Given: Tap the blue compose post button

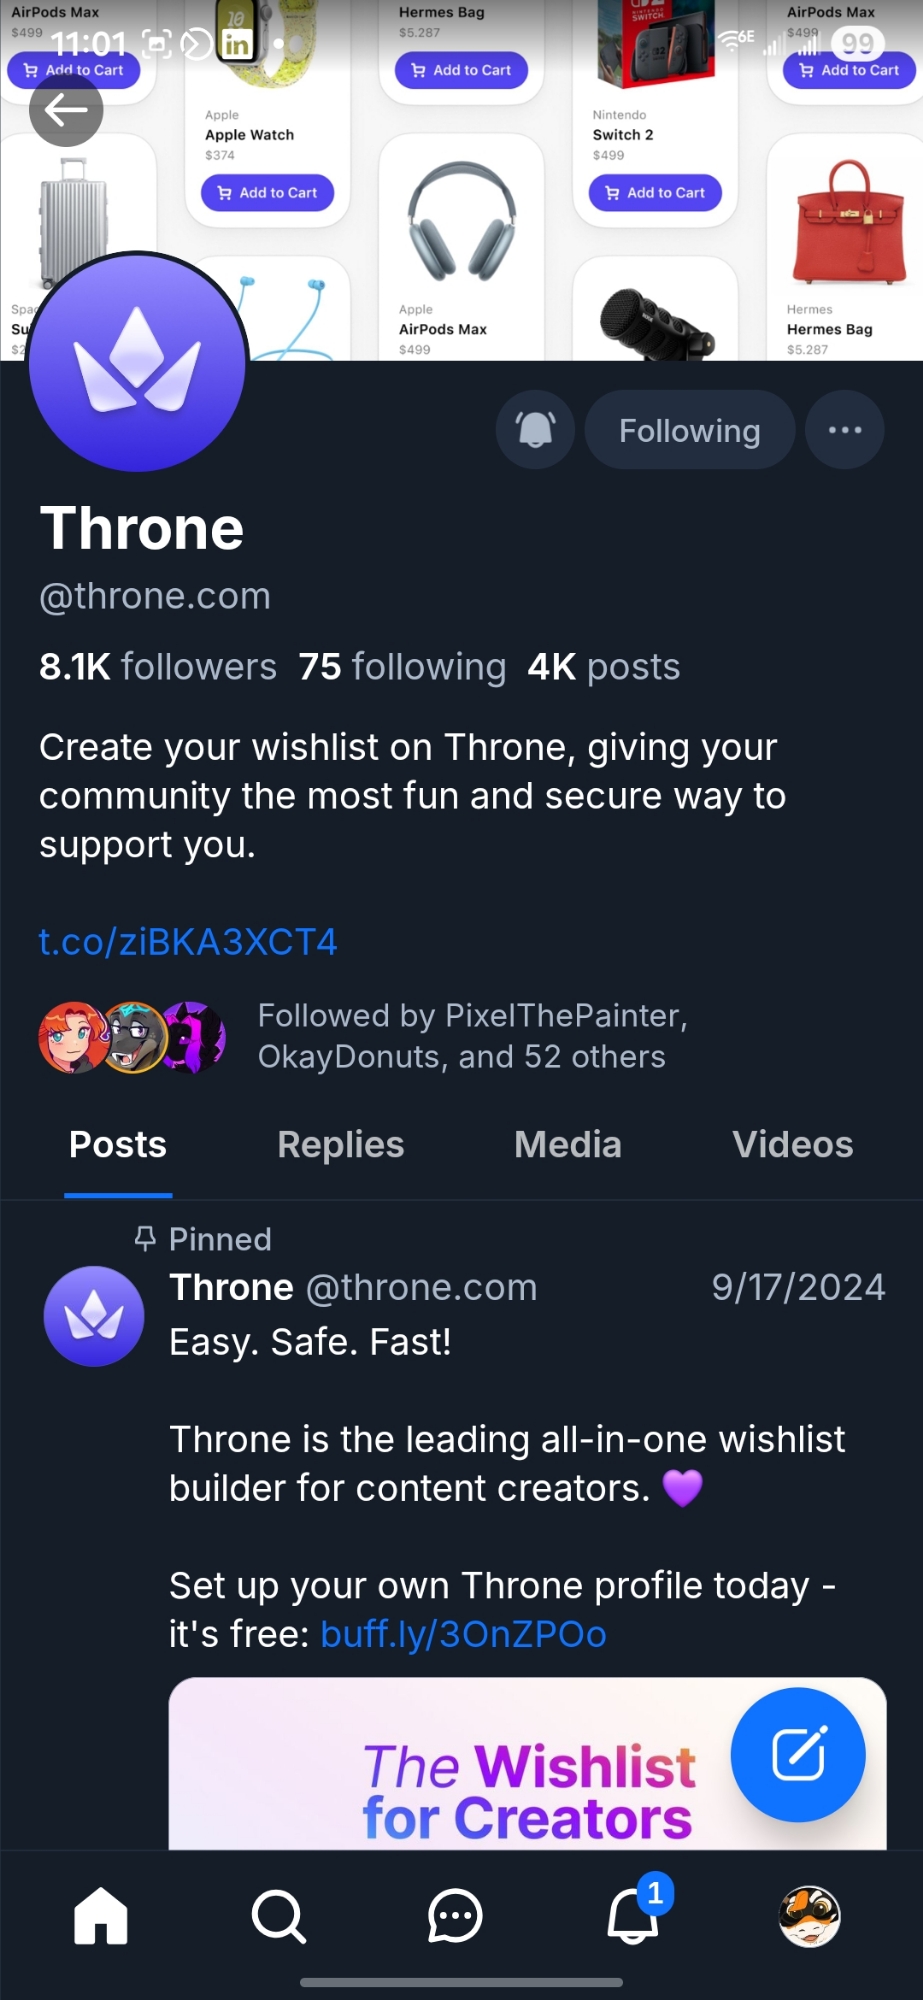Looking at the screenshot, I should click(x=797, y=1754).
